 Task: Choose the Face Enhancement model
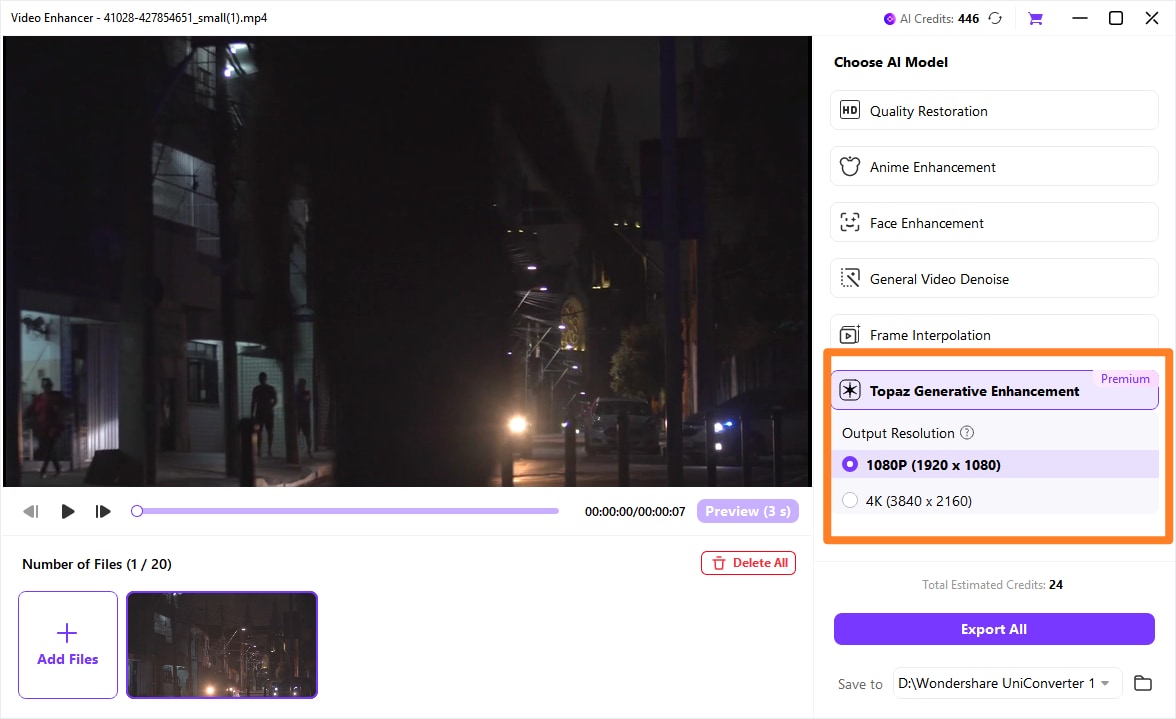[994, 223]
